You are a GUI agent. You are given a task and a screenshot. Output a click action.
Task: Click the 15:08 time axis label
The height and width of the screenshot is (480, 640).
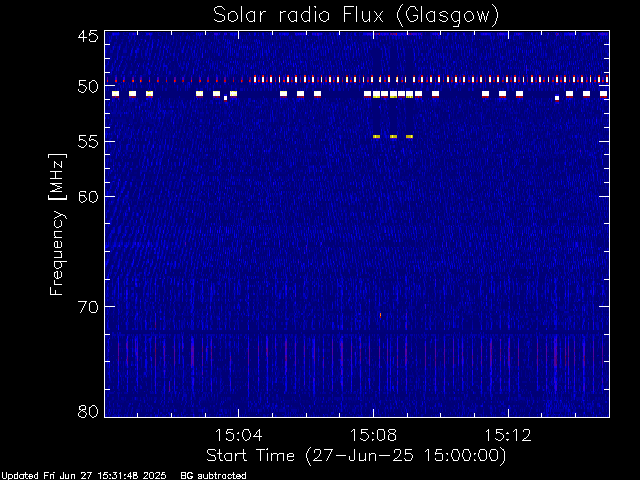373,435
